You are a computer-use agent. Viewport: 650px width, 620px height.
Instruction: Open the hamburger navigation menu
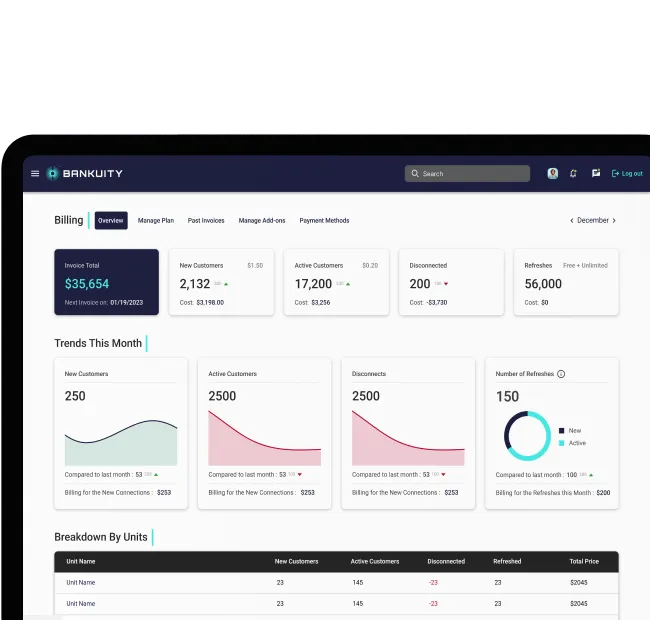pos(35,174)
